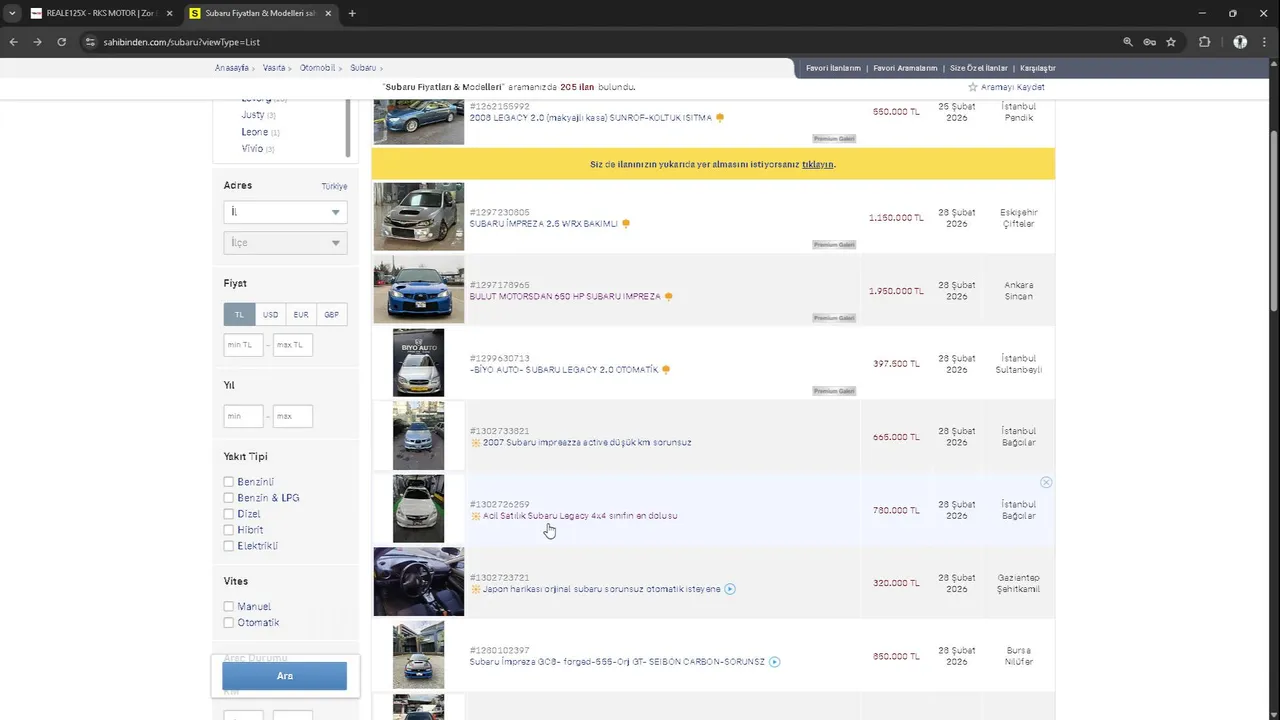Viewport: 1280px width, 720px height.
Task: Open the Chrome three-dot menu
Action: pos(1265,42)
